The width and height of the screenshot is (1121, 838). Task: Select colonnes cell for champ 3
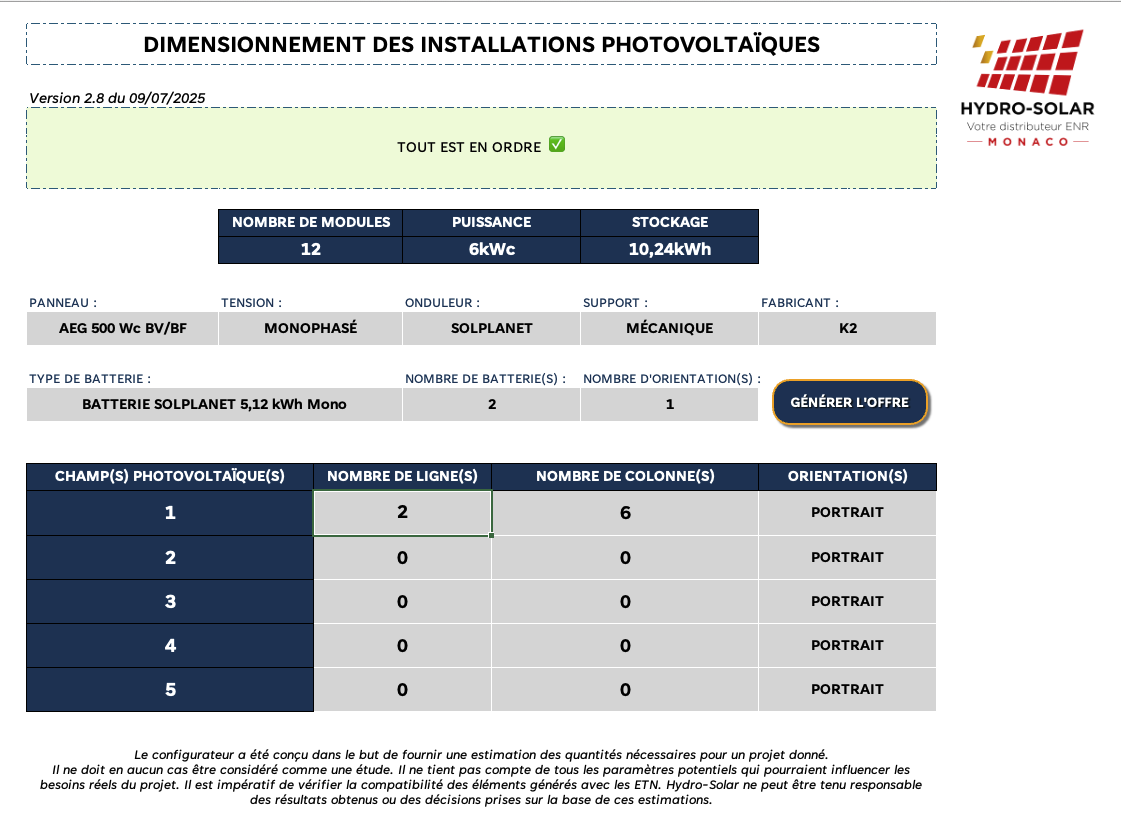coord(625,602)
